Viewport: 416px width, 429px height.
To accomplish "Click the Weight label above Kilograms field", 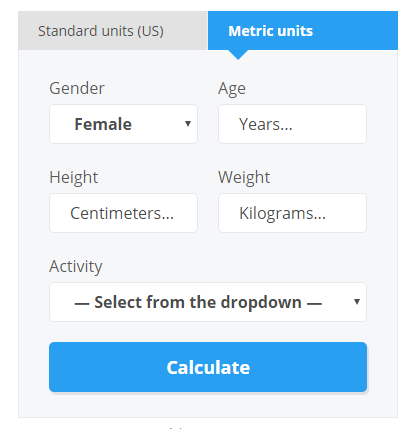I will click(x=244, y=177).
